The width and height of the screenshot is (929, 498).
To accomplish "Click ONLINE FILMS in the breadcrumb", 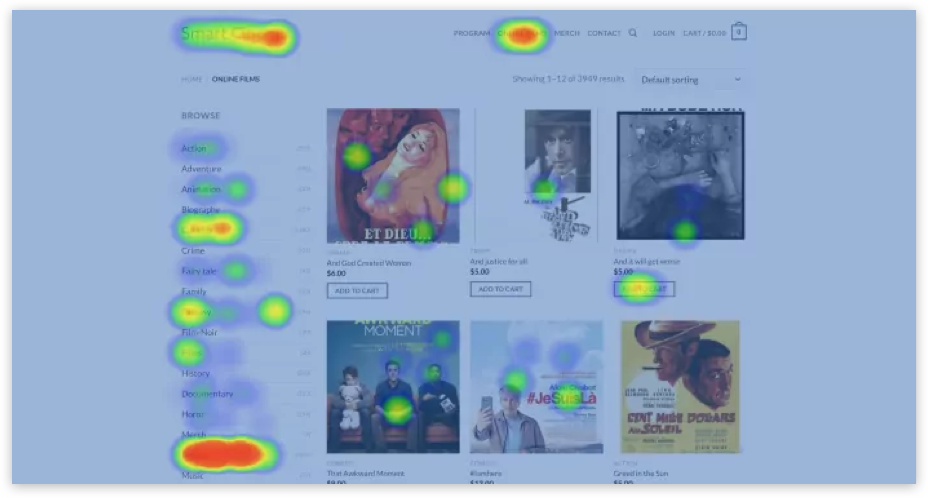I will (x=236, y=79).
